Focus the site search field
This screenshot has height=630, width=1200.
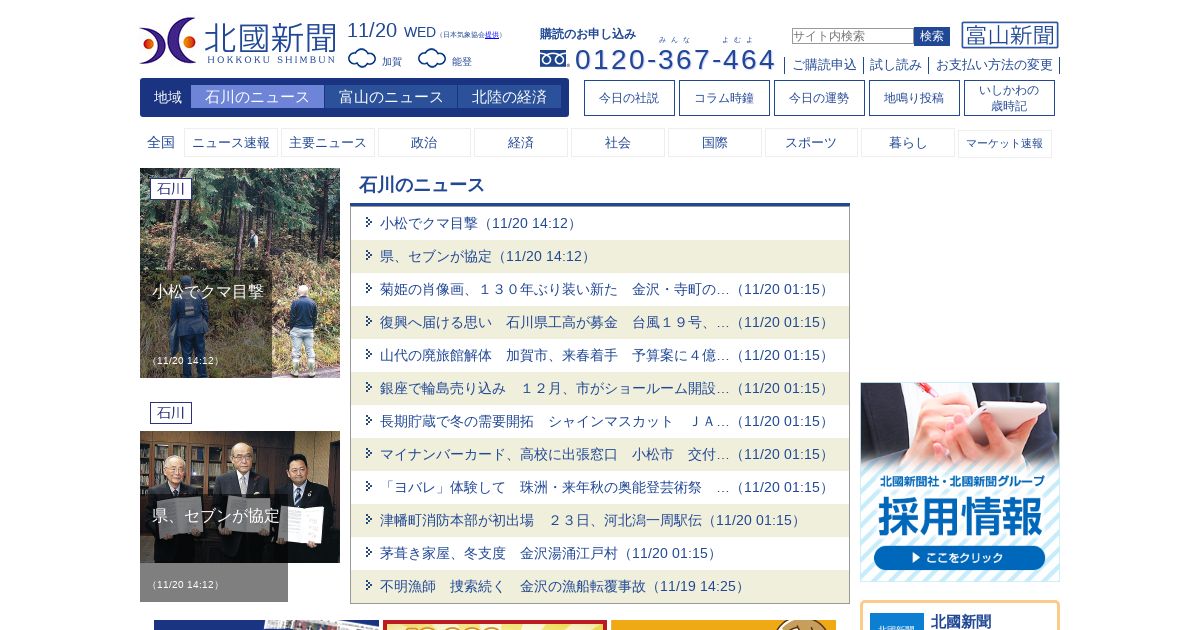(852, 36)
